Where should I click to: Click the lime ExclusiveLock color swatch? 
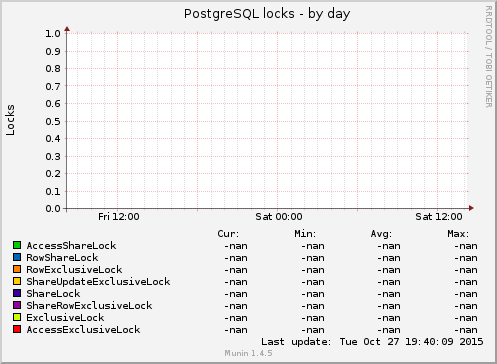click(17, 317)
